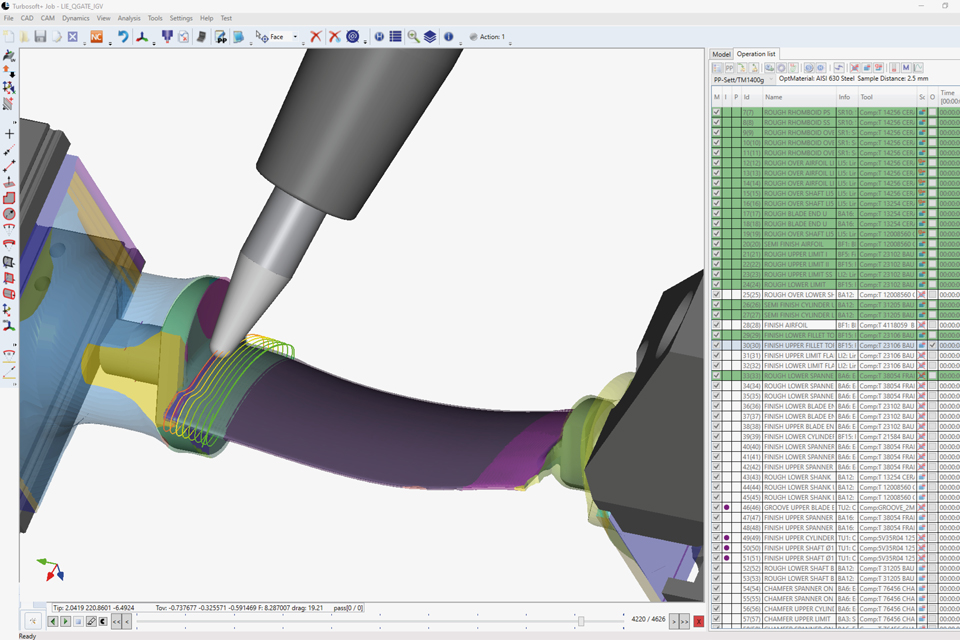Toggle checkbox for ROUGH LOWER SHANK operation 43

pyautogui.click(x=716, y=476)
